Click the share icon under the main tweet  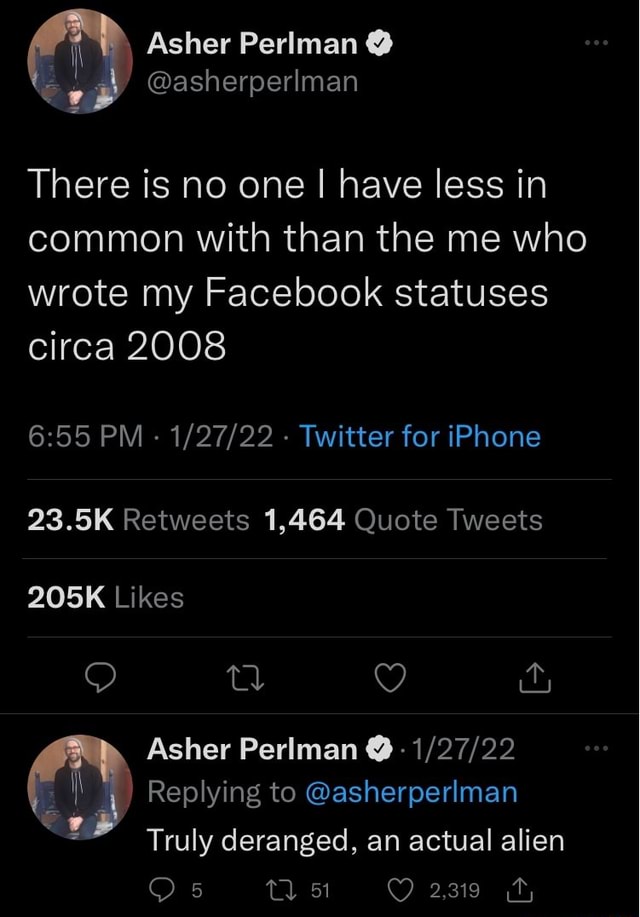coord(534,677)
